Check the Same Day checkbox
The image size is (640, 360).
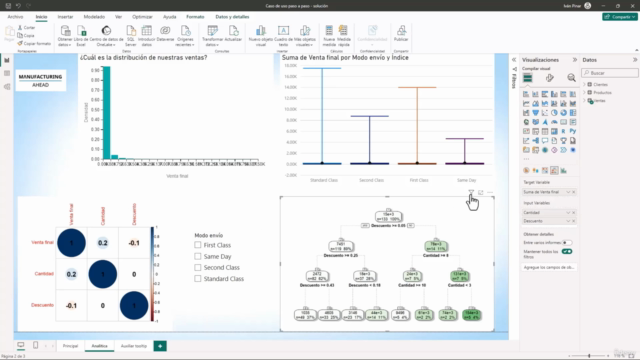coord(198,256)
